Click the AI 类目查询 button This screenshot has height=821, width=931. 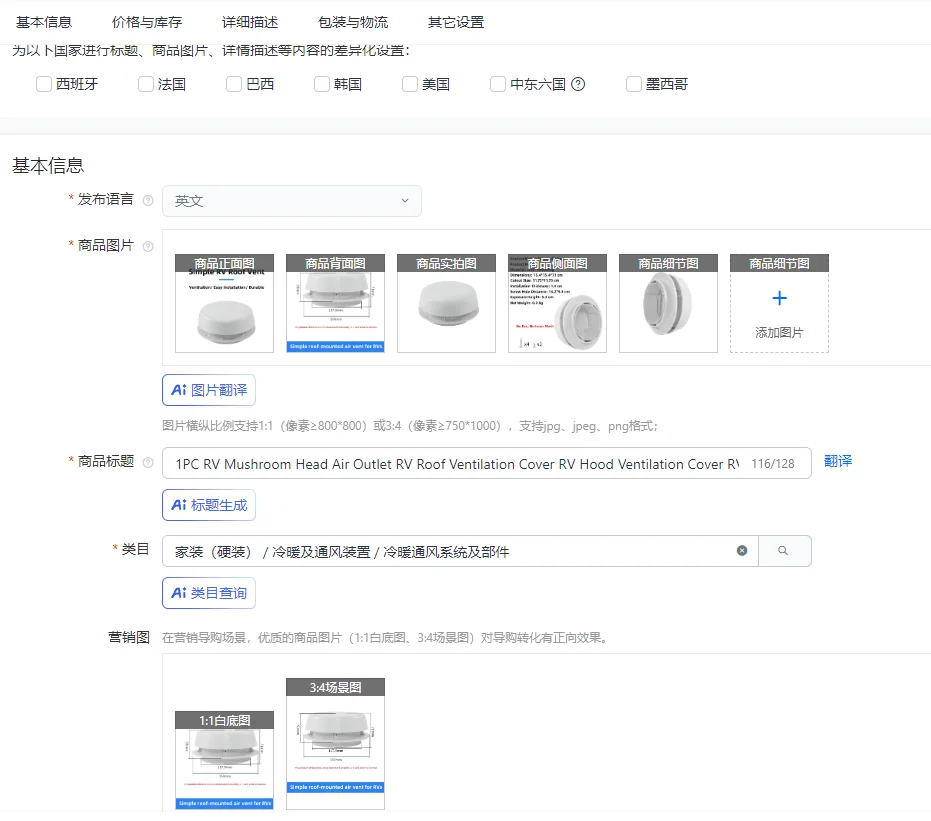[209, 593]
